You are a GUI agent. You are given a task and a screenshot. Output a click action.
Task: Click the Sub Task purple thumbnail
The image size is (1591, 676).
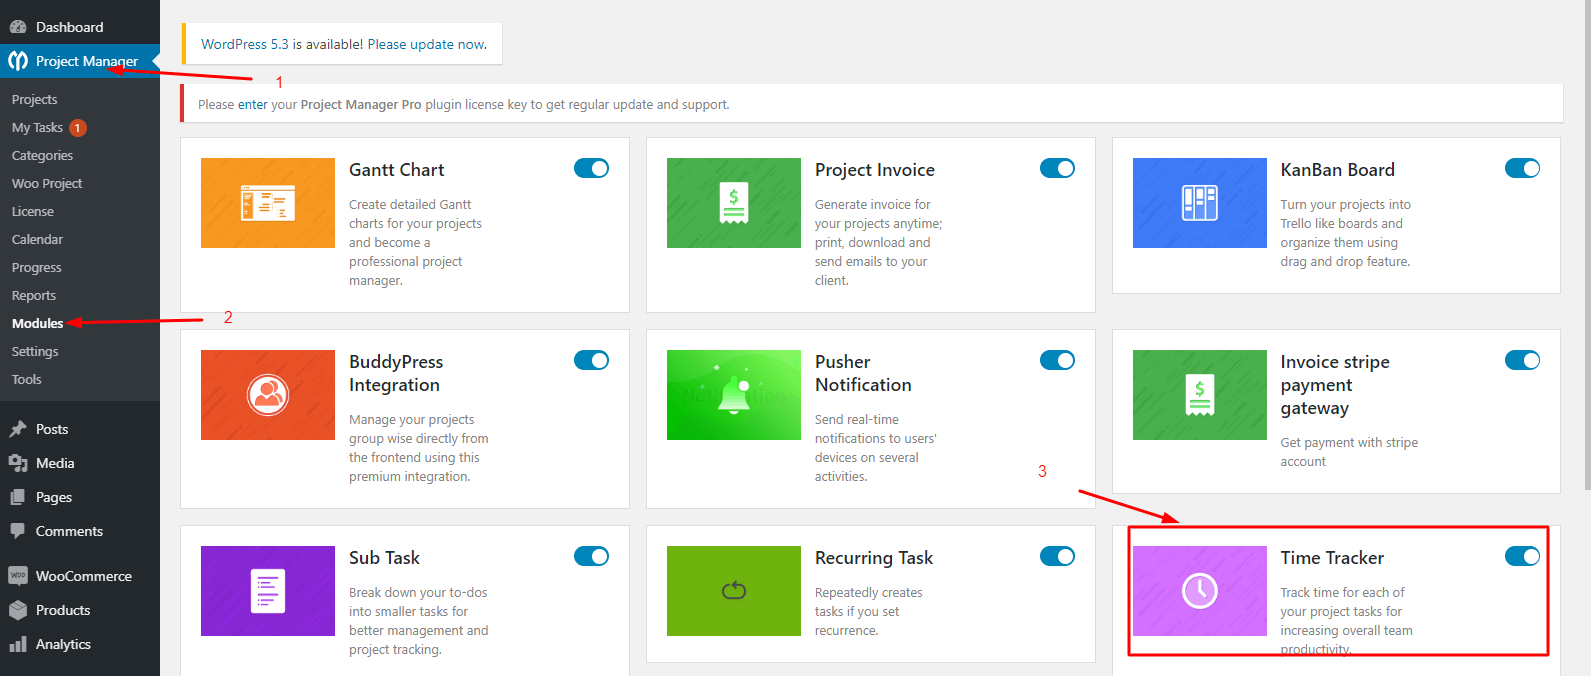pyautogui.click(x=268, y=591)
